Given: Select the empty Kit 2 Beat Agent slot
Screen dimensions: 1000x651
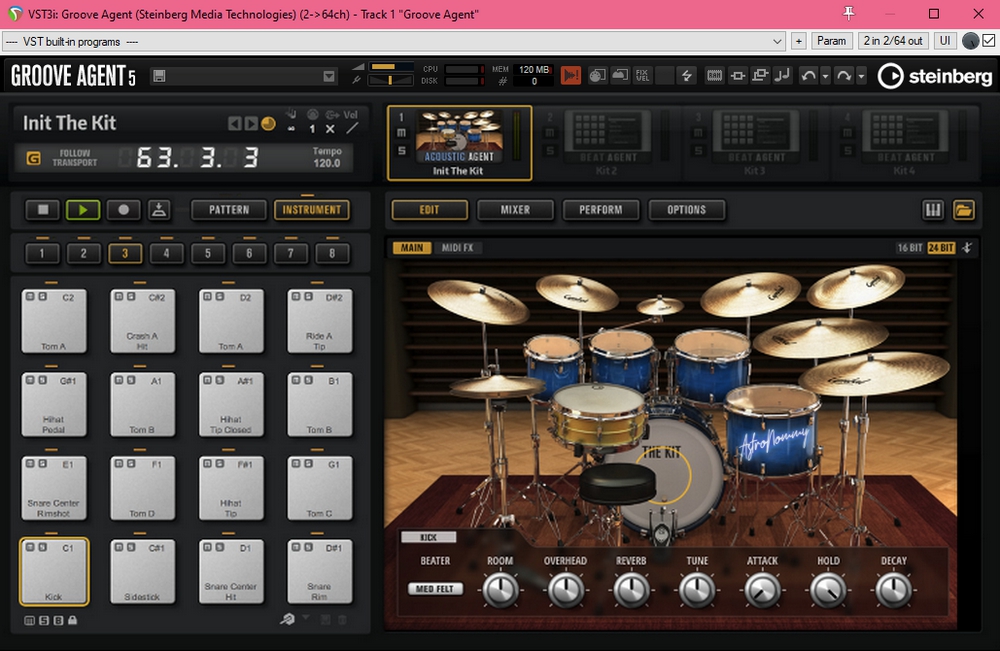Looking at the screenshot, I should click(x=608, y=142).
